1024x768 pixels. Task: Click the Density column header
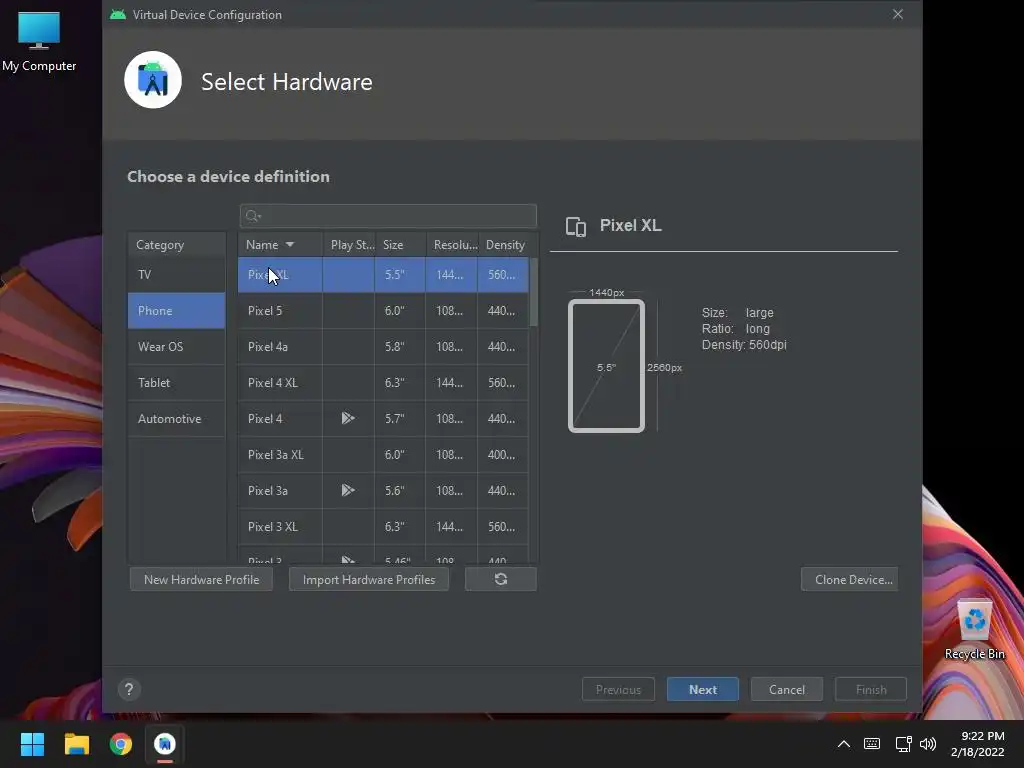505,245
